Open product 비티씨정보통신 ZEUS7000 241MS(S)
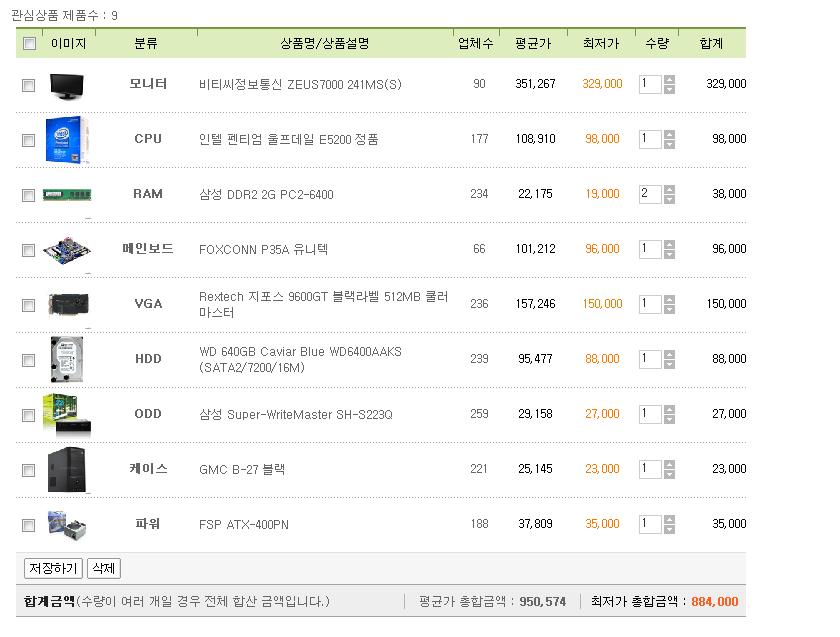The width and height of the screenshot is (840, 637). pyautogui.click(x=300, y=85)
